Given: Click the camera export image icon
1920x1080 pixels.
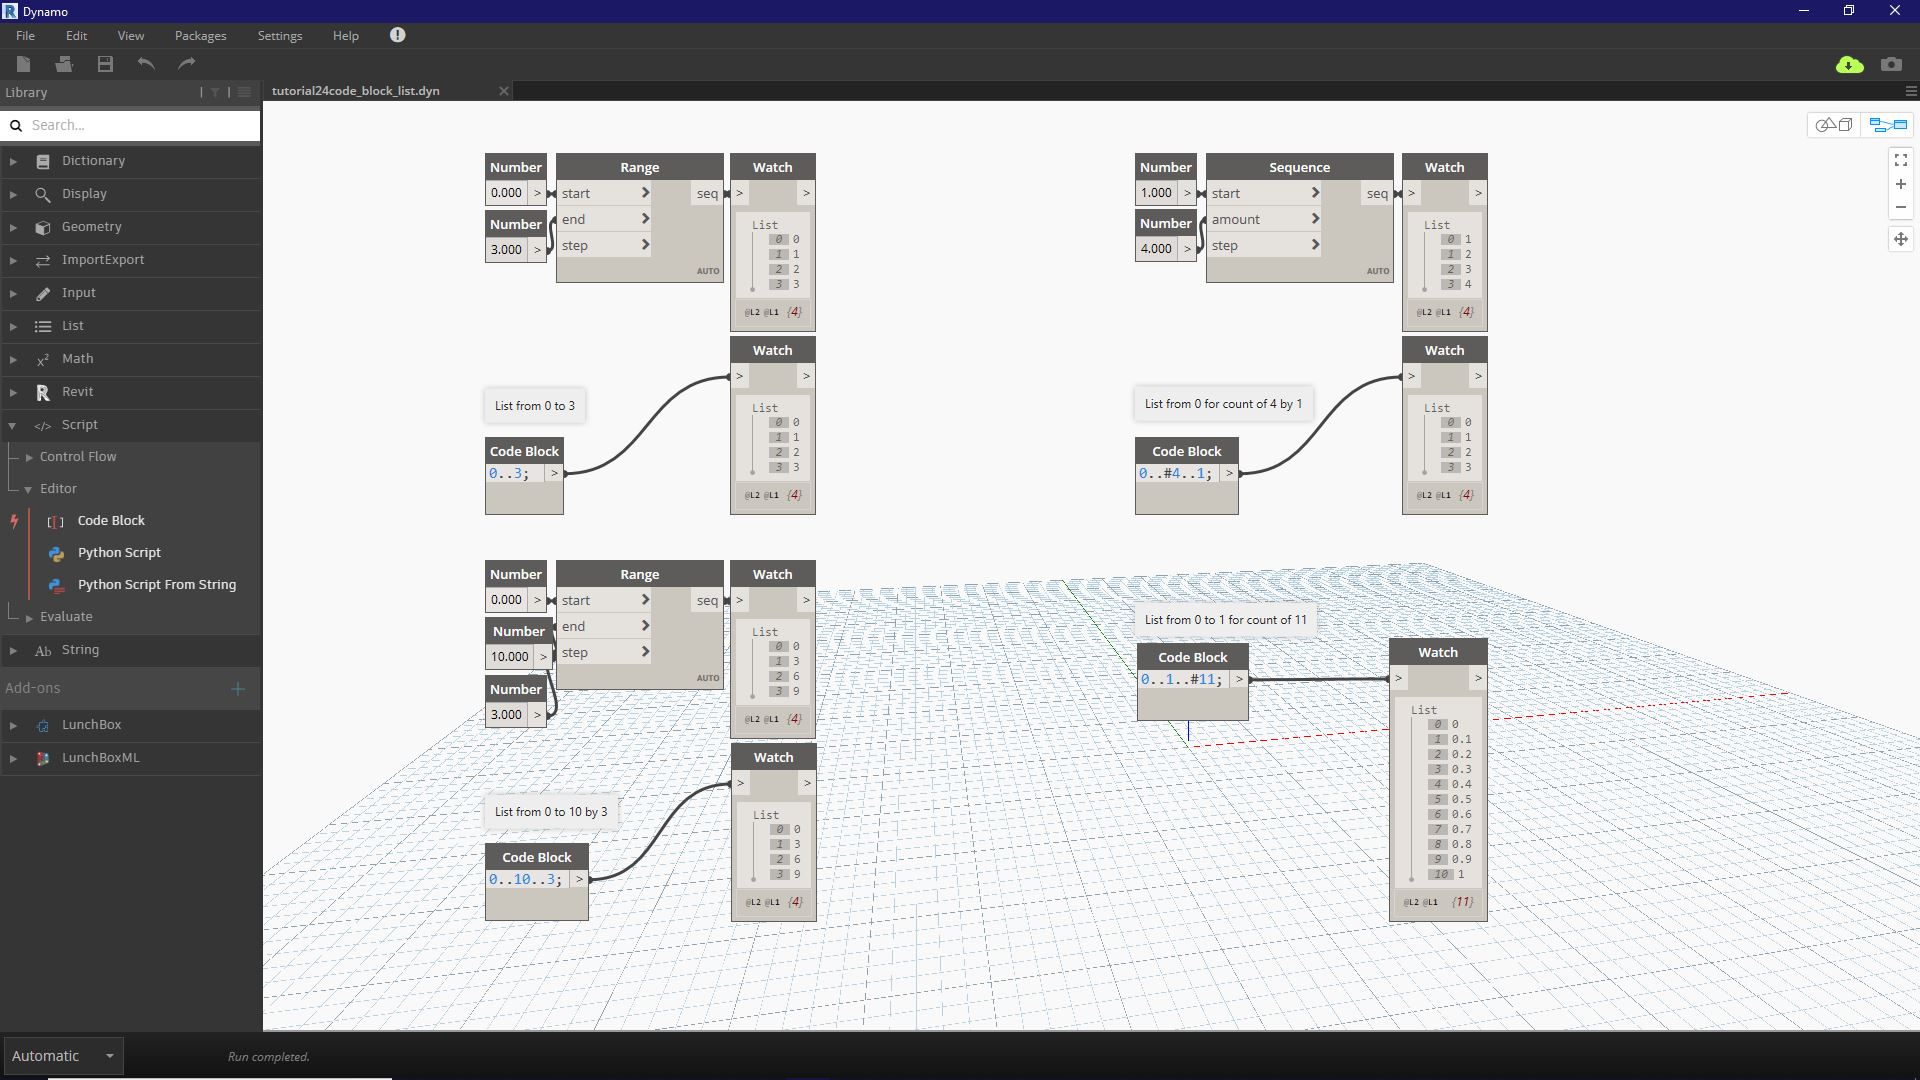Looking at the screenshot, I should (x=1891, y=65).
